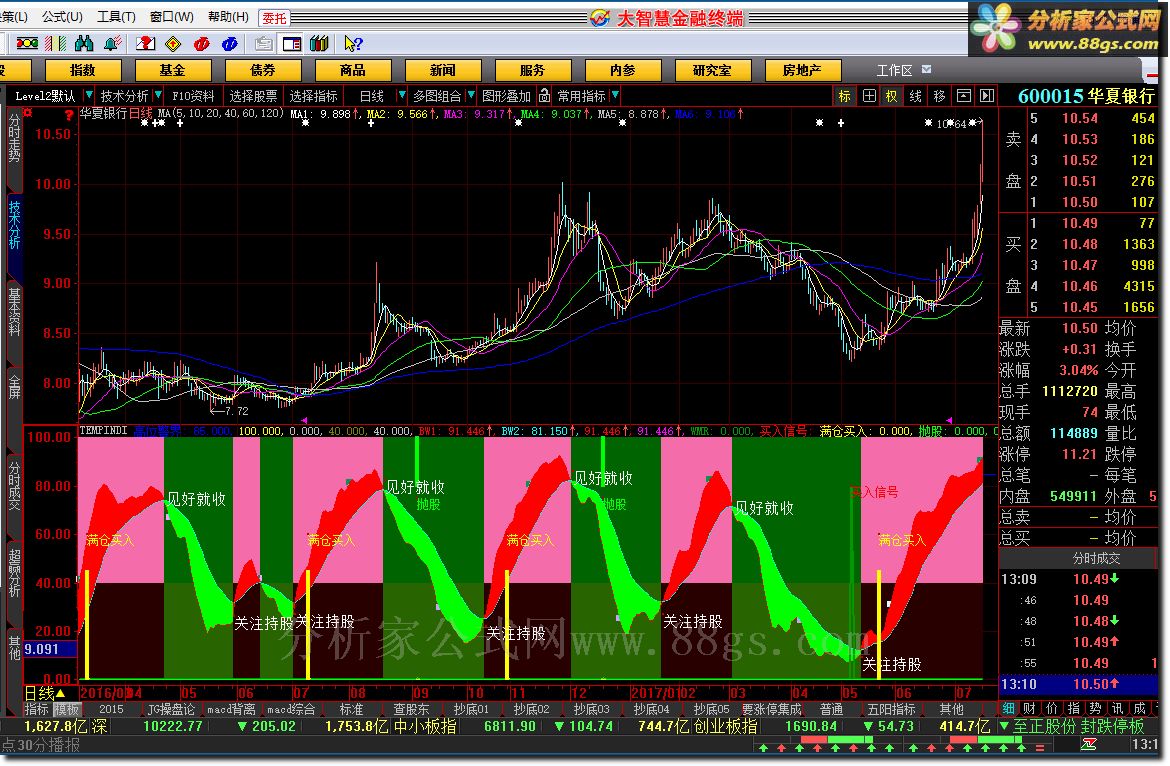
Task: Open the alarm bell alert icon
Action: (113, 44)
